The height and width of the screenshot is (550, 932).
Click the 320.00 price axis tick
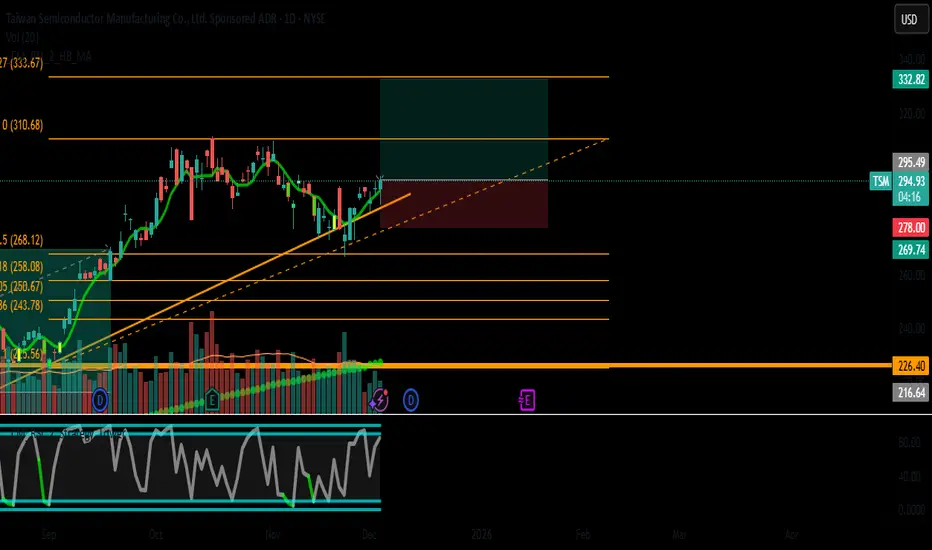click(912, 114)
